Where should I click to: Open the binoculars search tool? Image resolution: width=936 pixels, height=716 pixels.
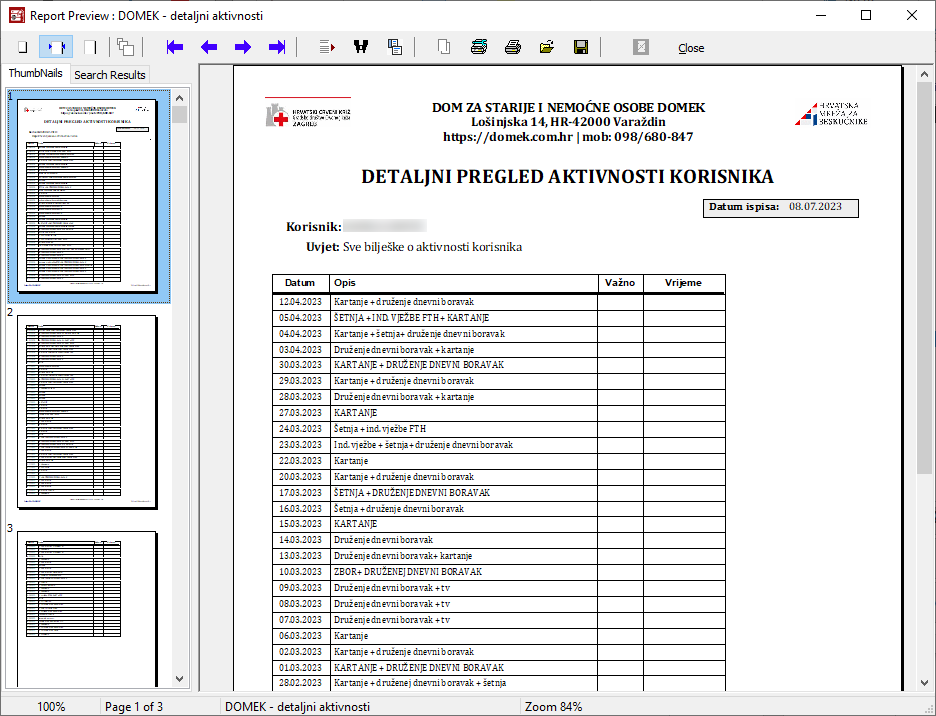click(361, 47)
